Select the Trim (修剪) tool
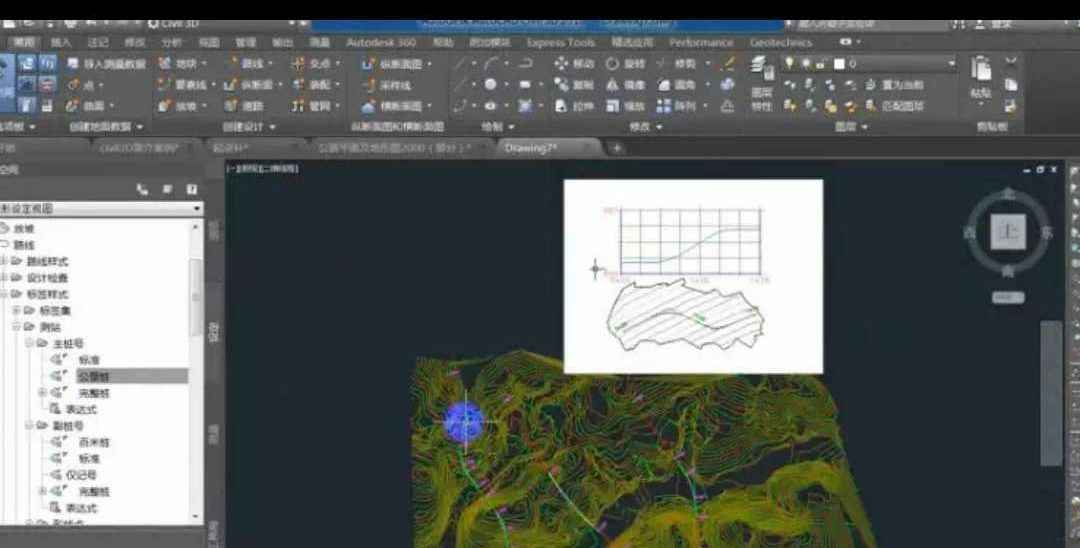1080x548 pixels. pos(676,63)
